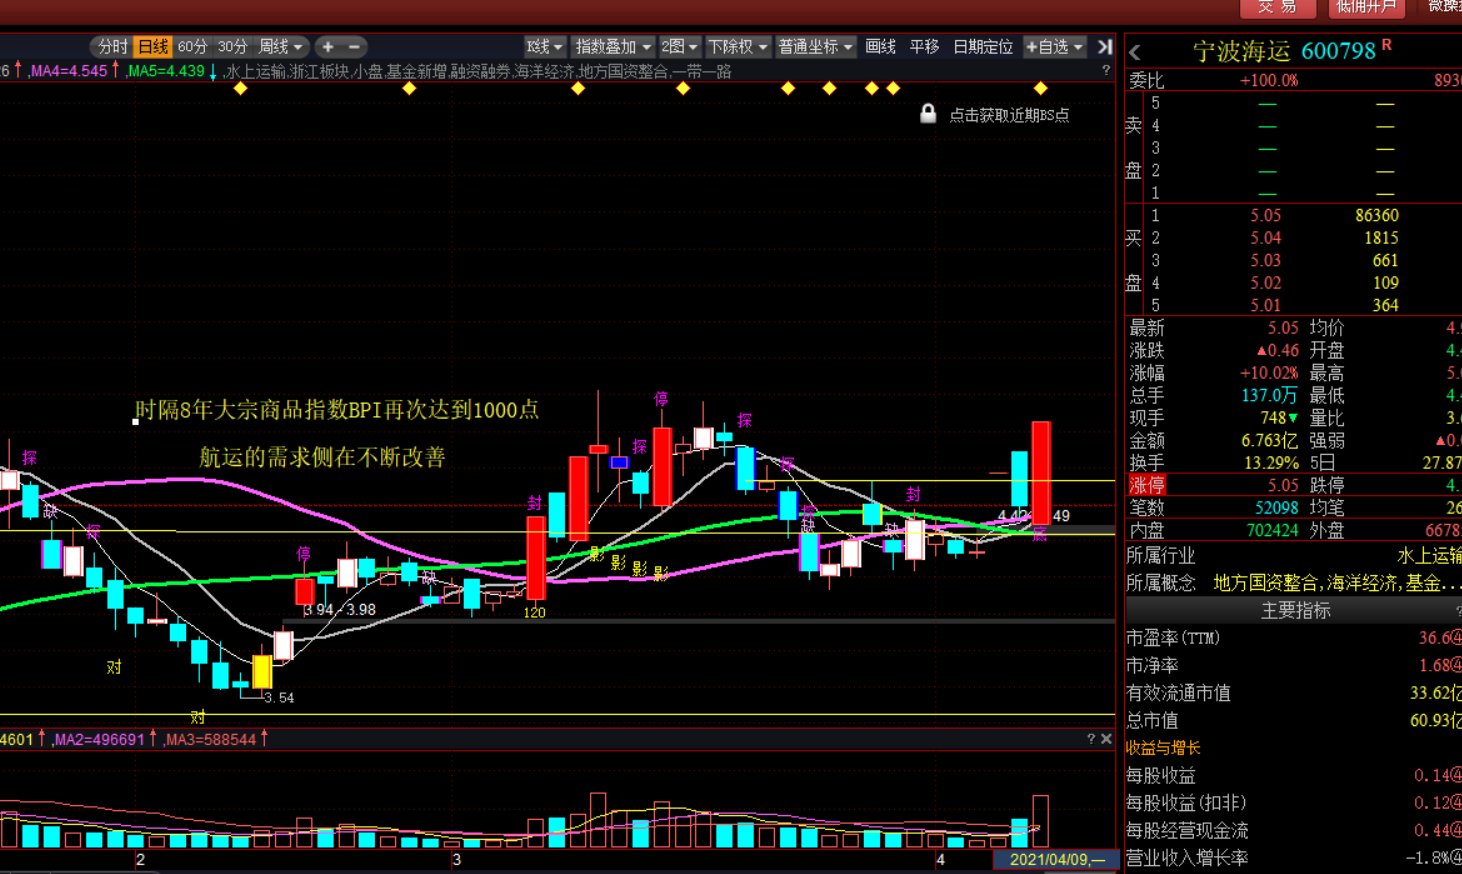This screenshot has width=1462, height=874.
Task: Click the 每股经营现金流 row label
Action: click(x=1187, y=830)
